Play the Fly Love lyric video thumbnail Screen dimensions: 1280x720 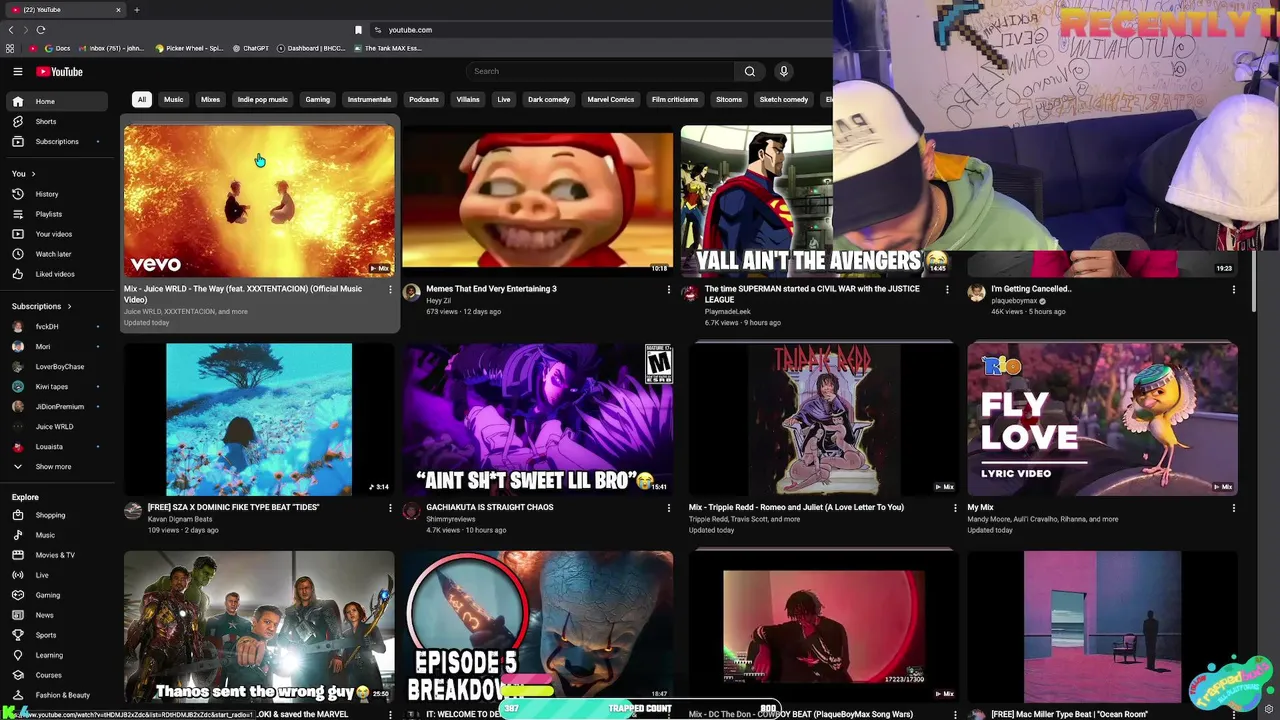coord(1102,419)
